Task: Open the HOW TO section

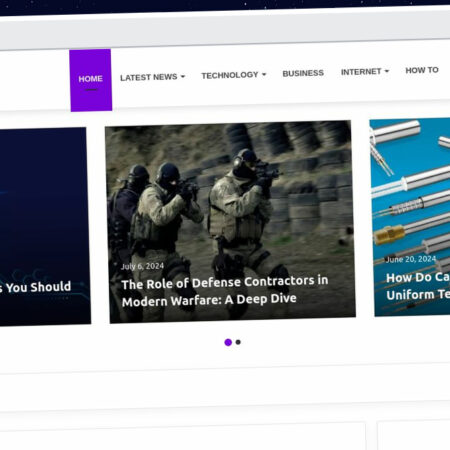Action: [x=422, y=70]
